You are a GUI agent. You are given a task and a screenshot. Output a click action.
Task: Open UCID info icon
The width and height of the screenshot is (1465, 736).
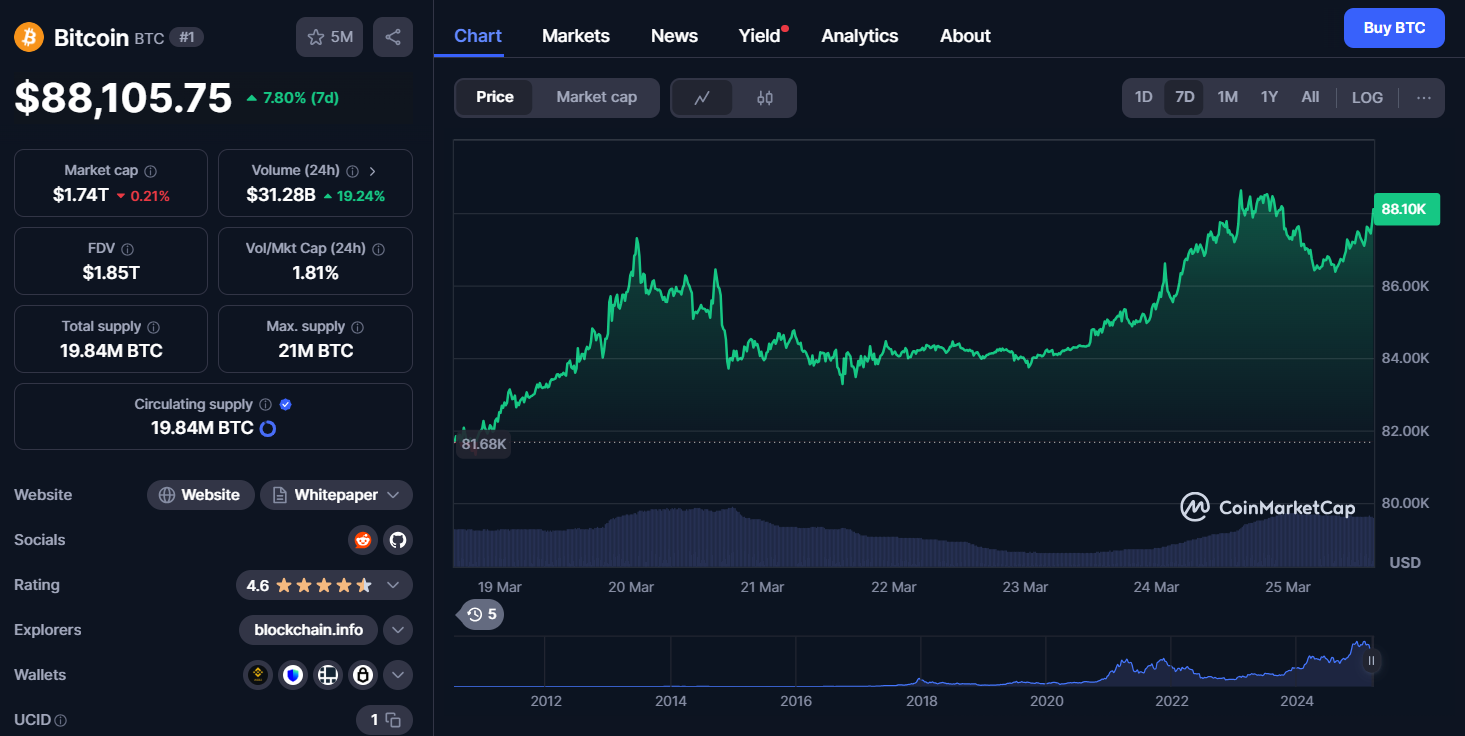tap(61, 720)
